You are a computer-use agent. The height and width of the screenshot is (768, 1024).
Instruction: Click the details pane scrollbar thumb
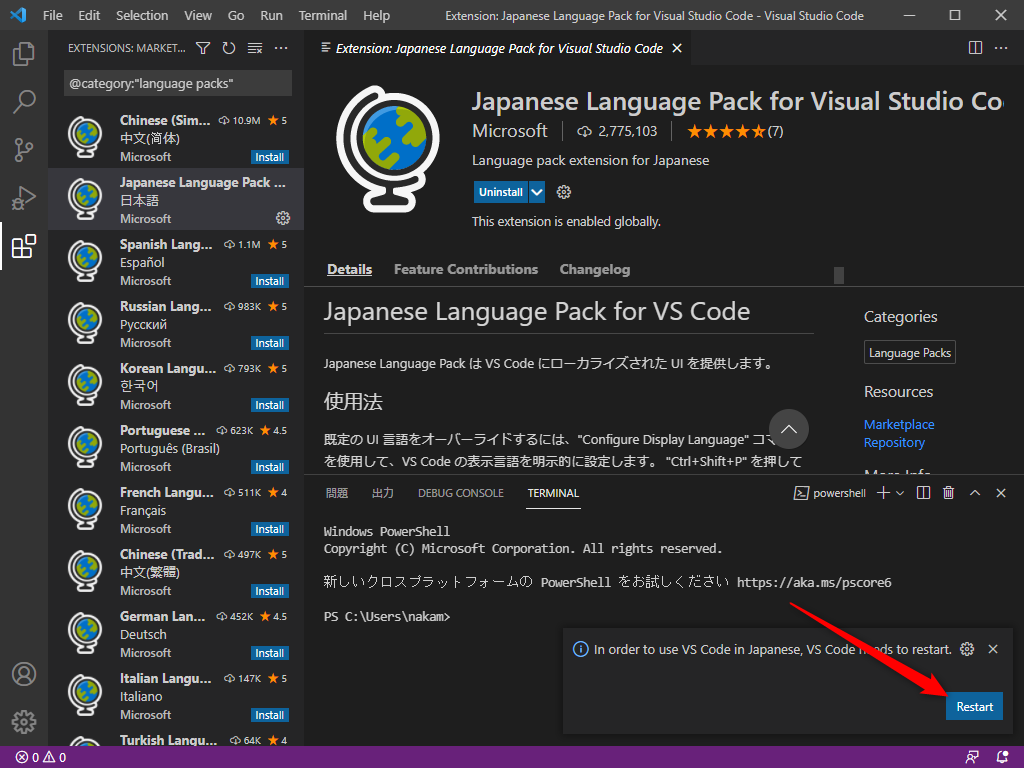click(x=839, y=275)
